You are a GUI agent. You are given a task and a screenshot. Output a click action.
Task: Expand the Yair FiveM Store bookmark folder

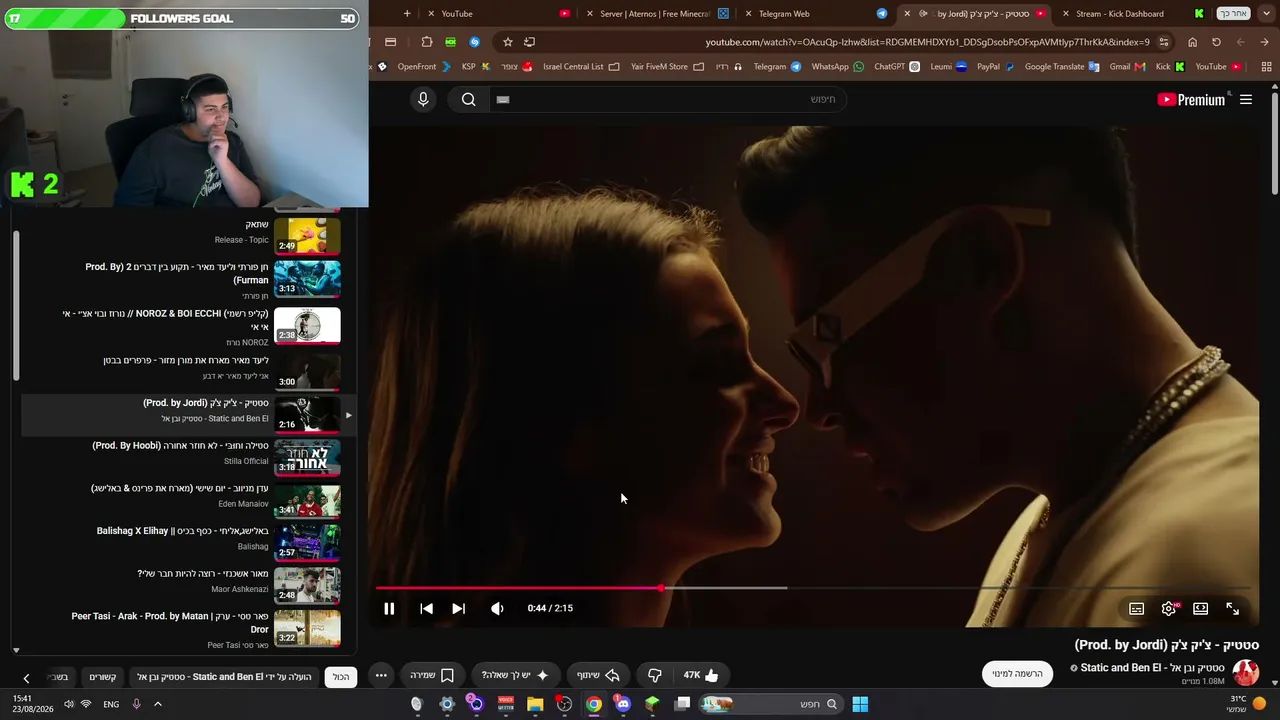(667, 67)
